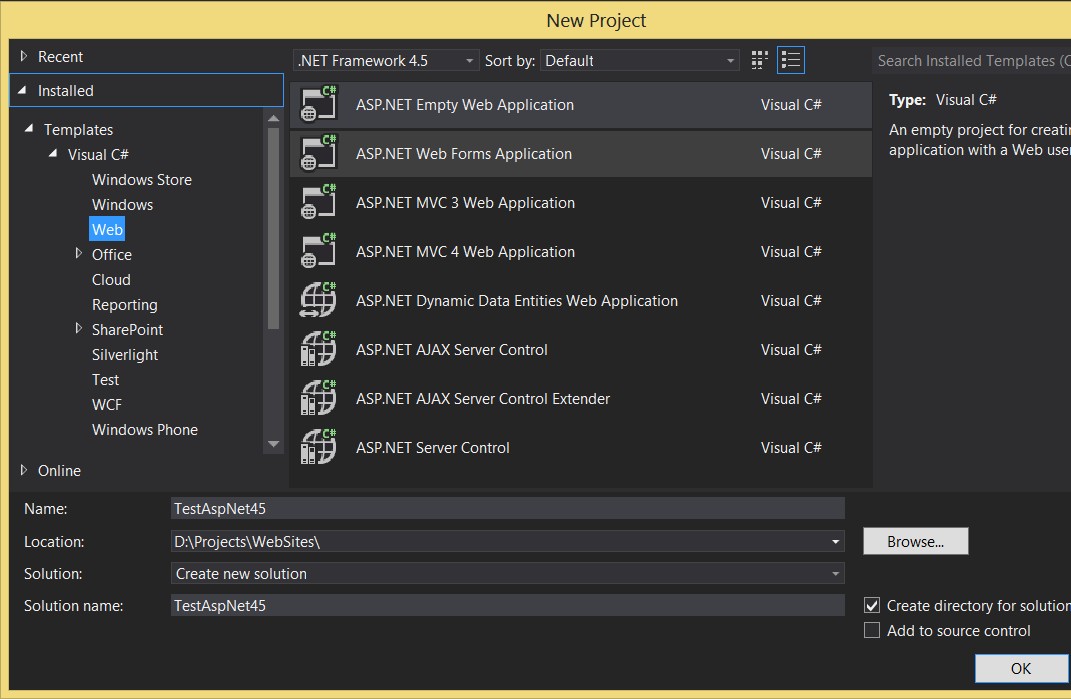
Task: Open the .NET Framework 4.5 version dropdown
Action: pyautogui.click(x=386, y=61)
